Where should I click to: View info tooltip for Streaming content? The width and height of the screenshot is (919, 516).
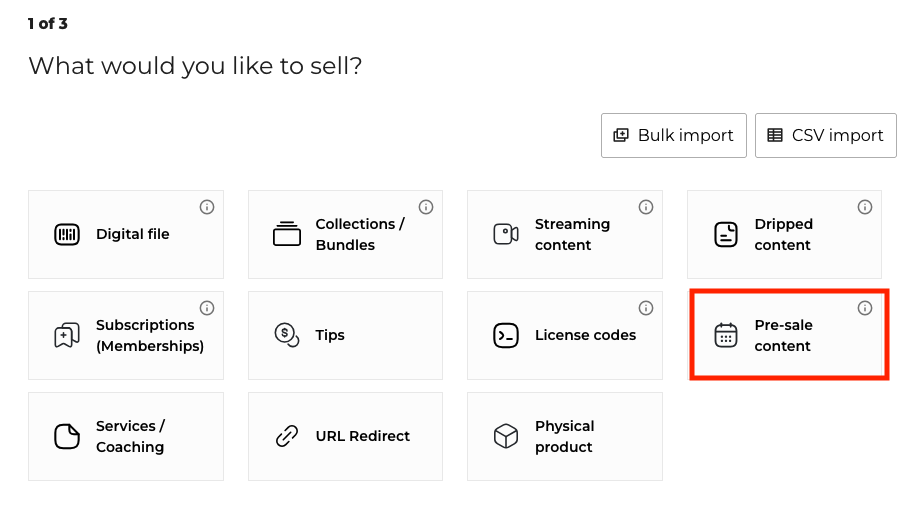[646, 207]
